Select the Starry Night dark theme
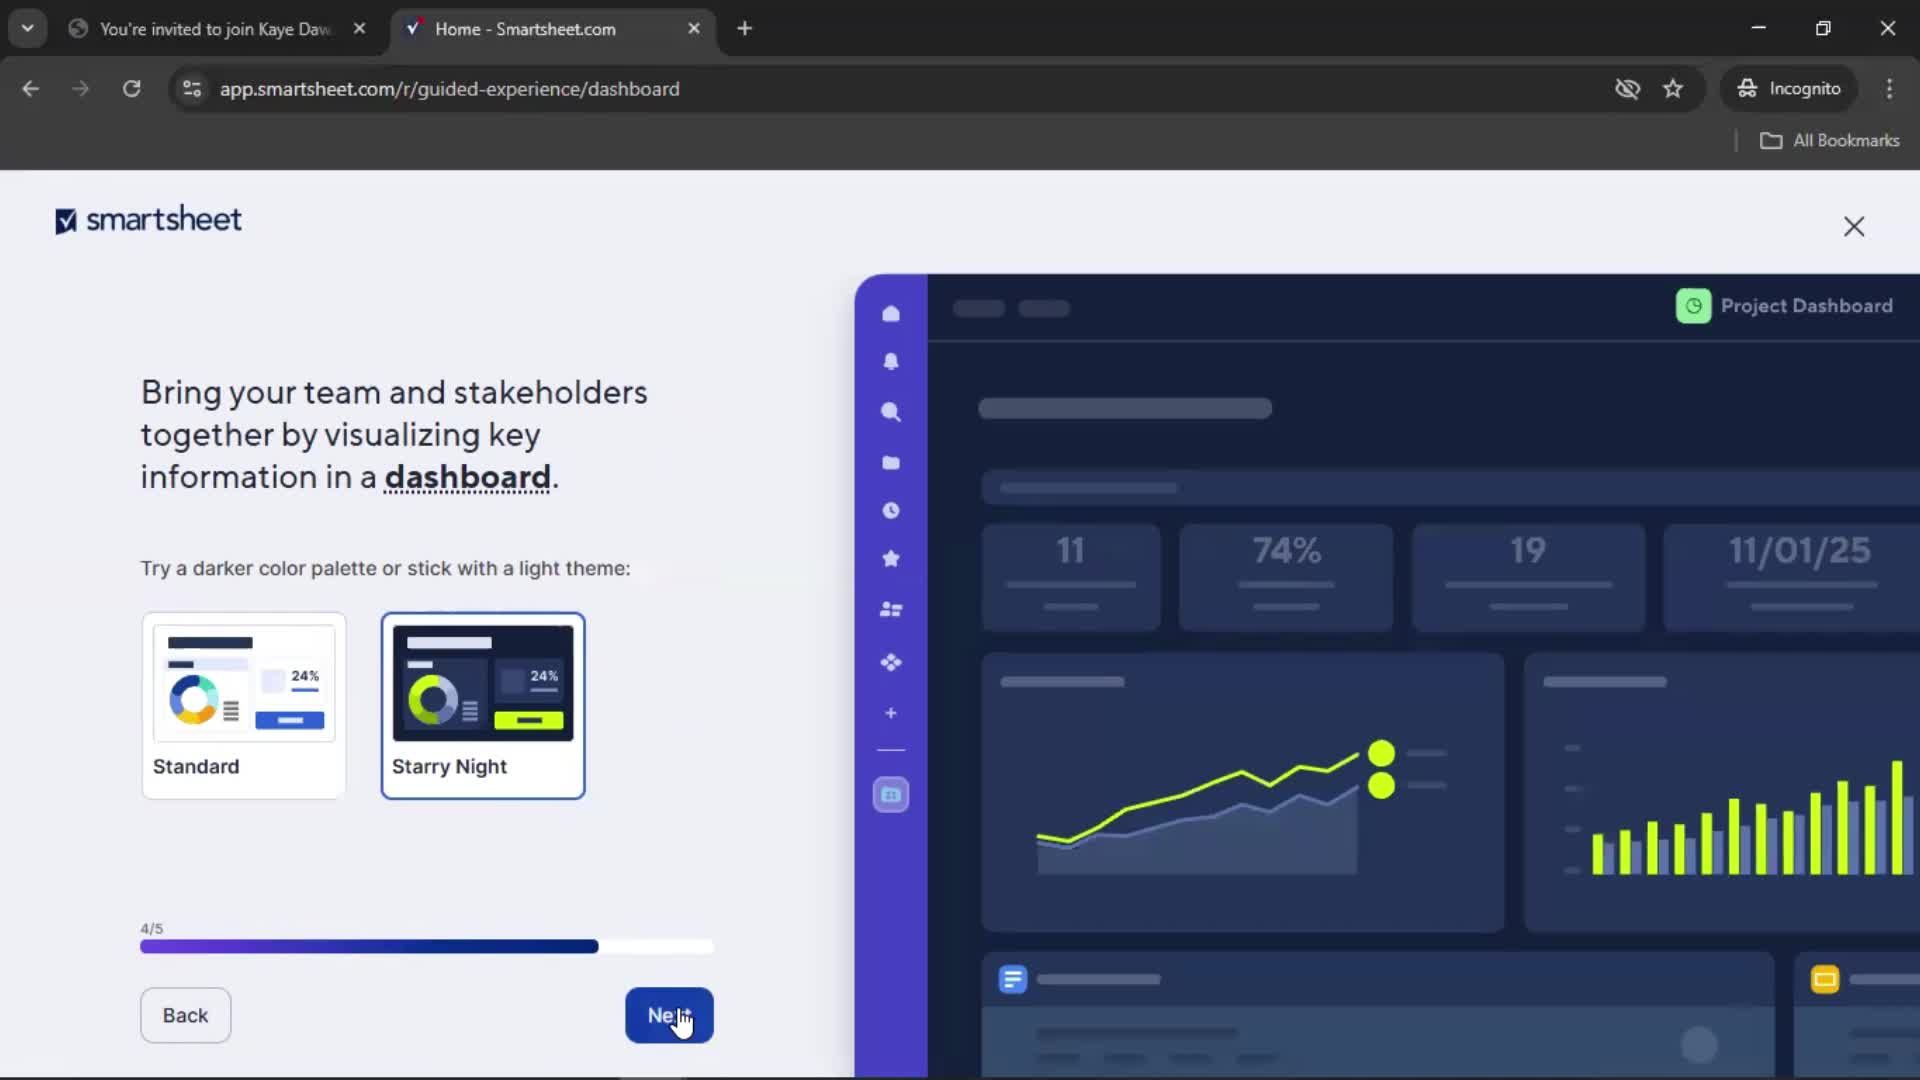Screen dimensions: 1920x1080 [x=483, y=705]
